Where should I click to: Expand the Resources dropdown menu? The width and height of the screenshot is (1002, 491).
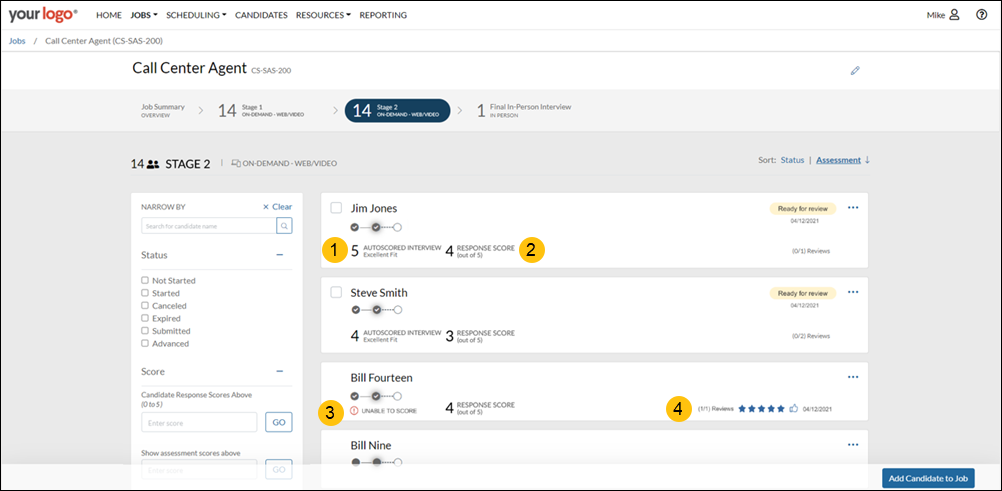(x=323, y=15)
